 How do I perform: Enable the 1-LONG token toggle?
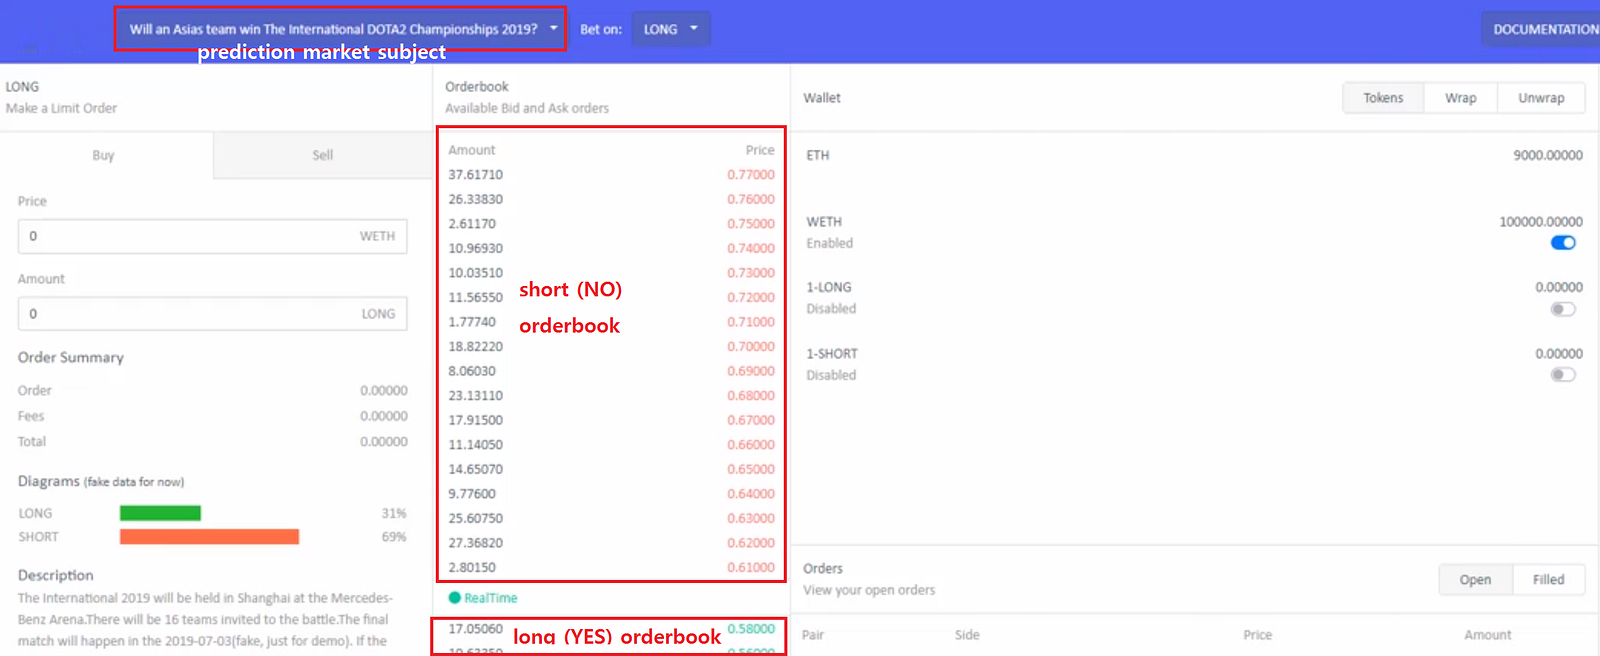[1563, 309]
